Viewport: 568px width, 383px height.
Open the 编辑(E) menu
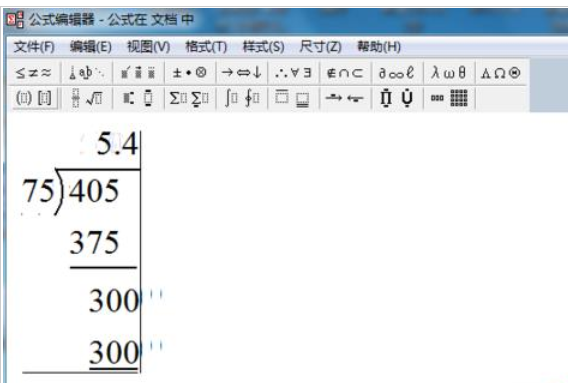coord(91,47)
